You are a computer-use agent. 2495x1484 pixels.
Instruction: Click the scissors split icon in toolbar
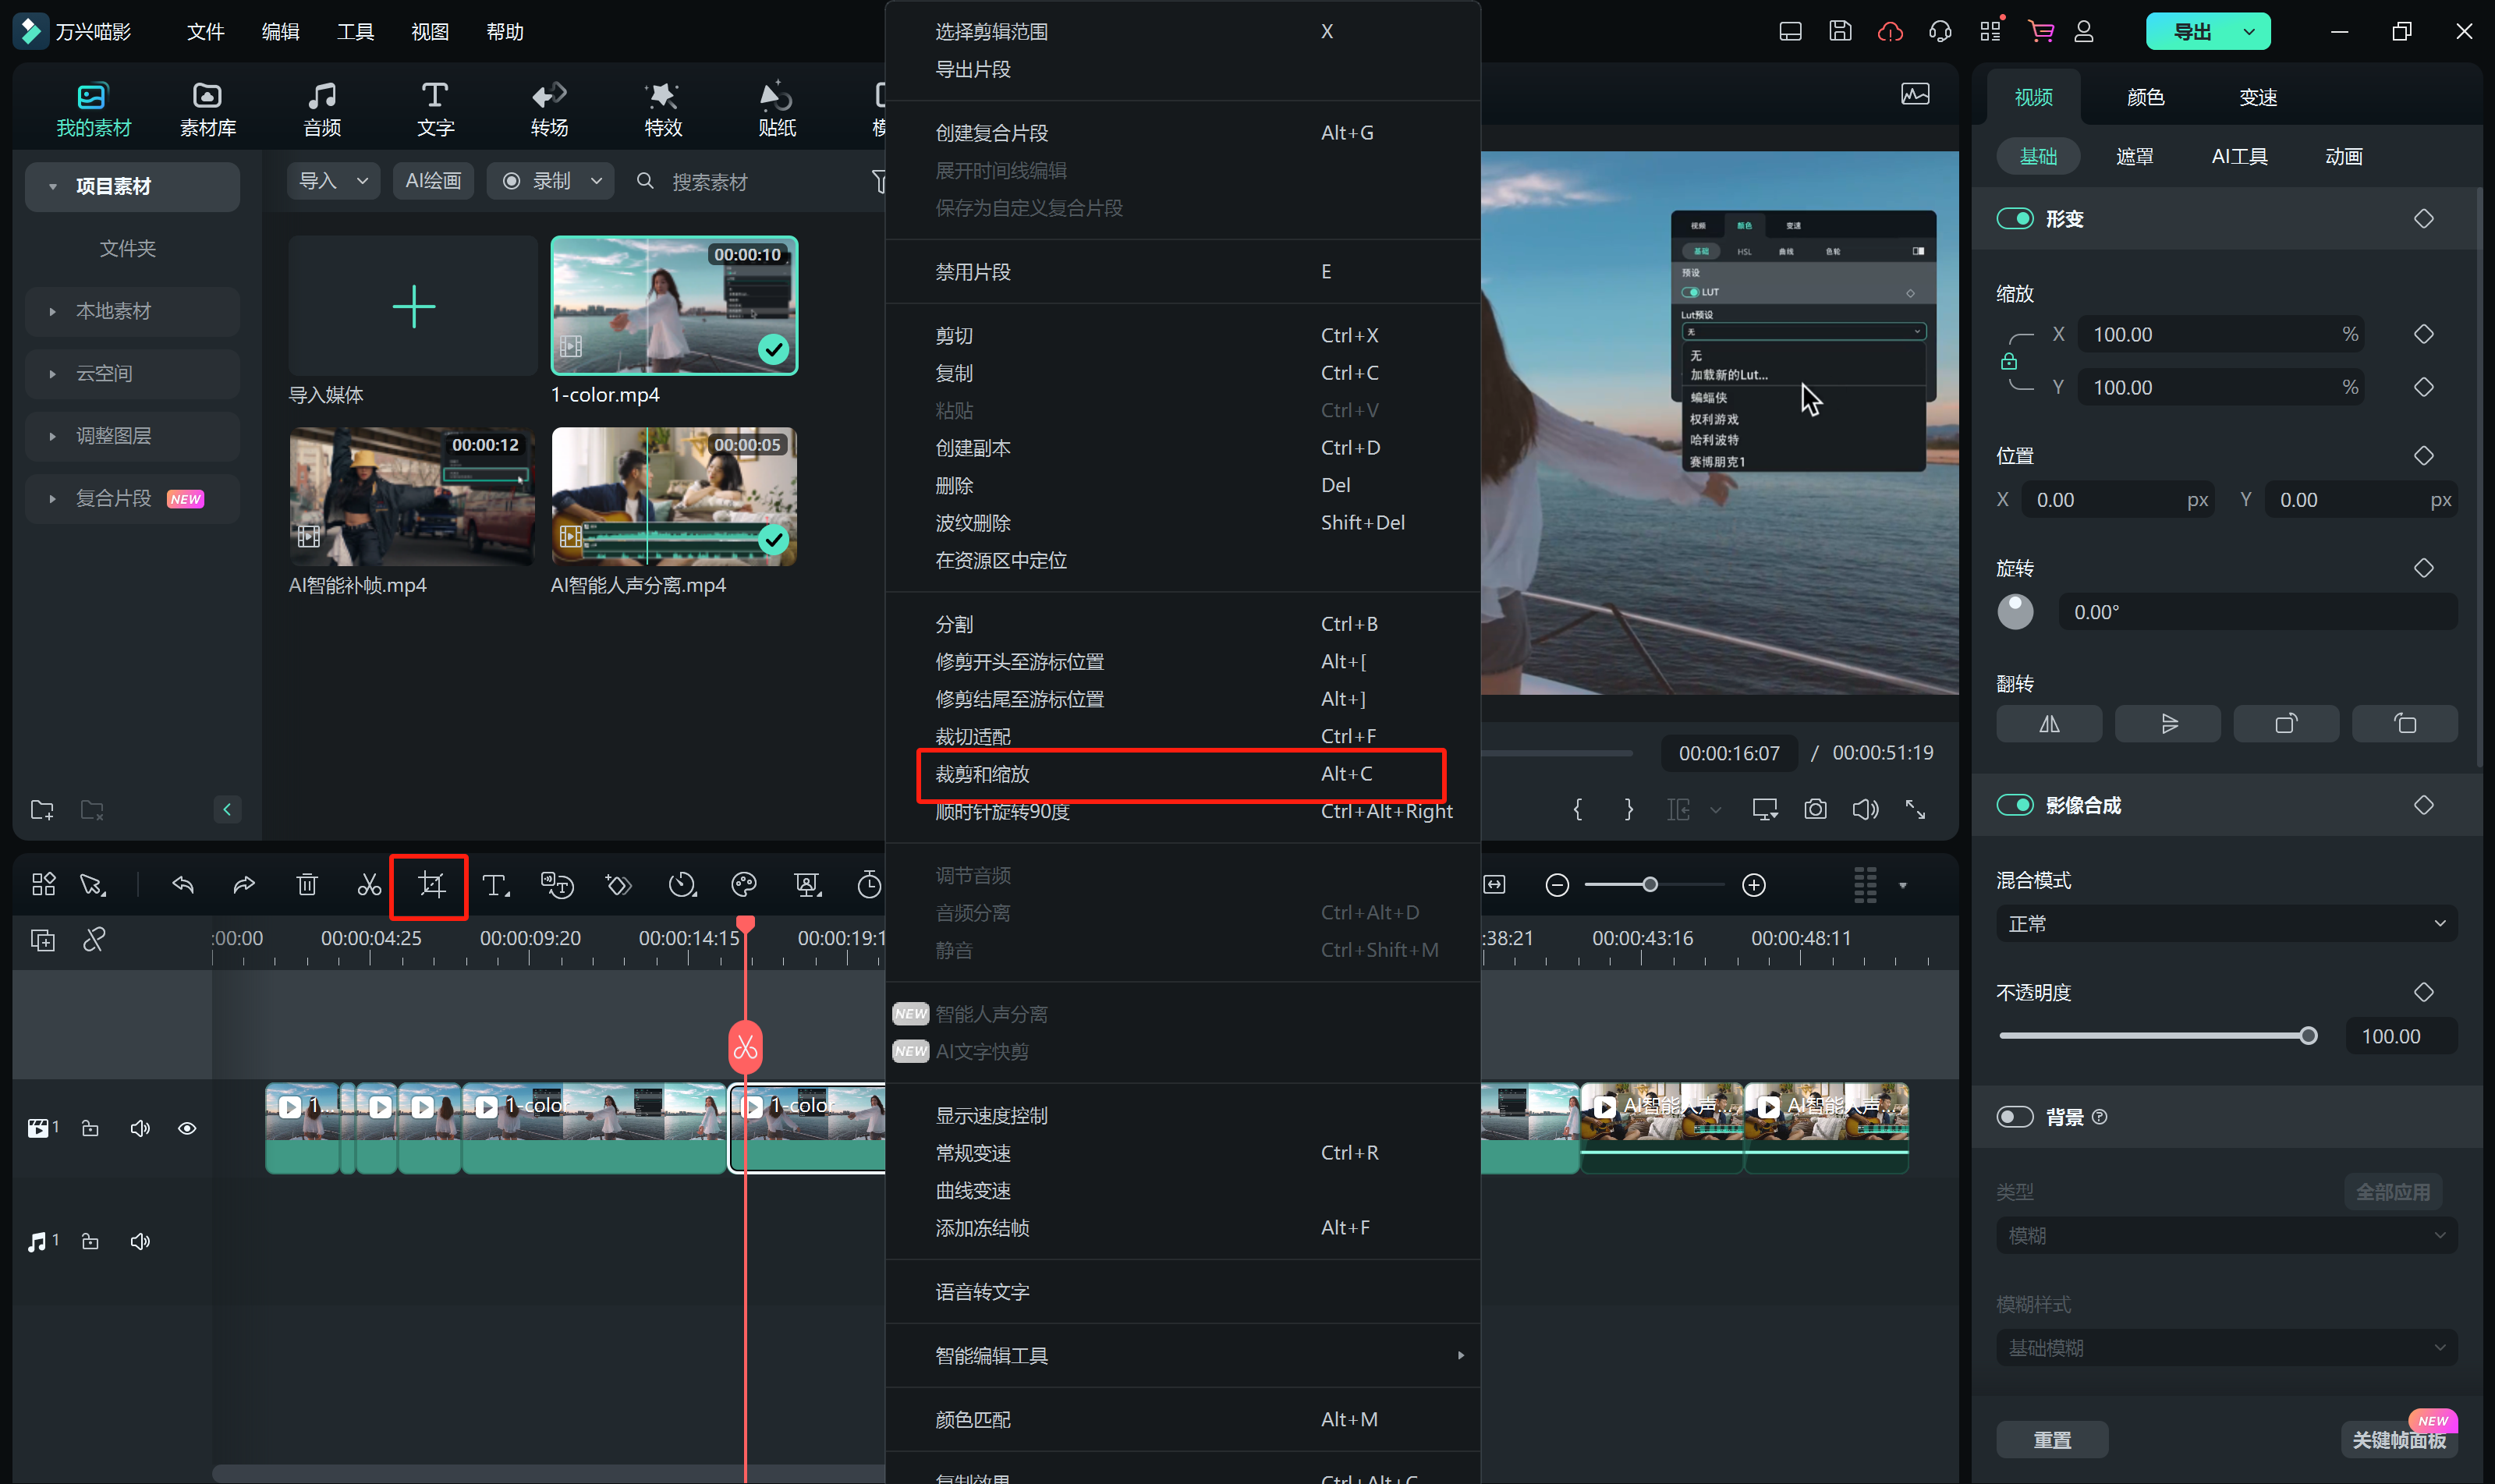tap(369, 885)
